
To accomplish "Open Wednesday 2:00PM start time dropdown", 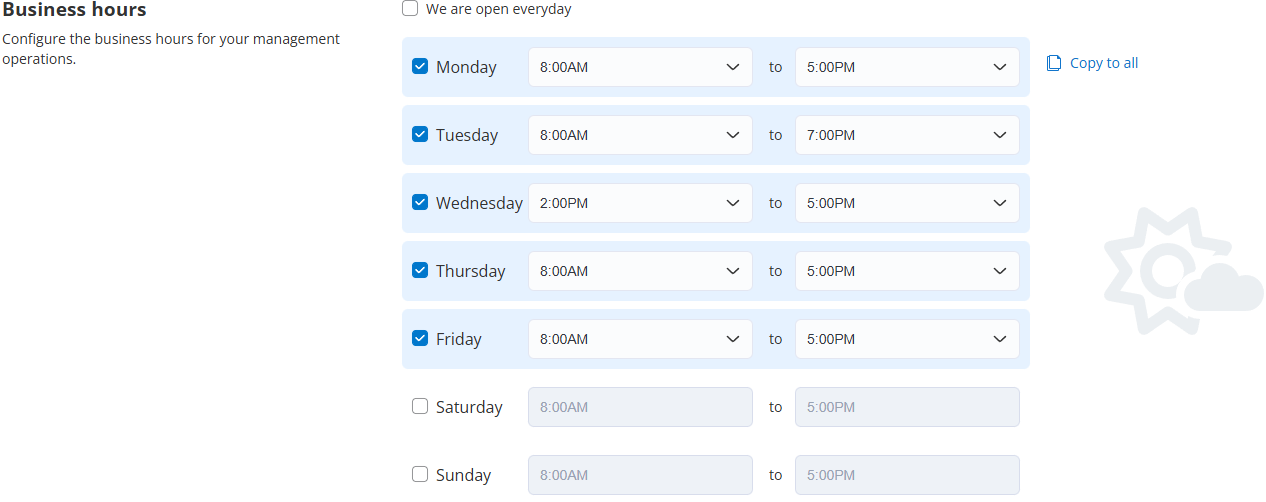I will [x=640, y=203].
